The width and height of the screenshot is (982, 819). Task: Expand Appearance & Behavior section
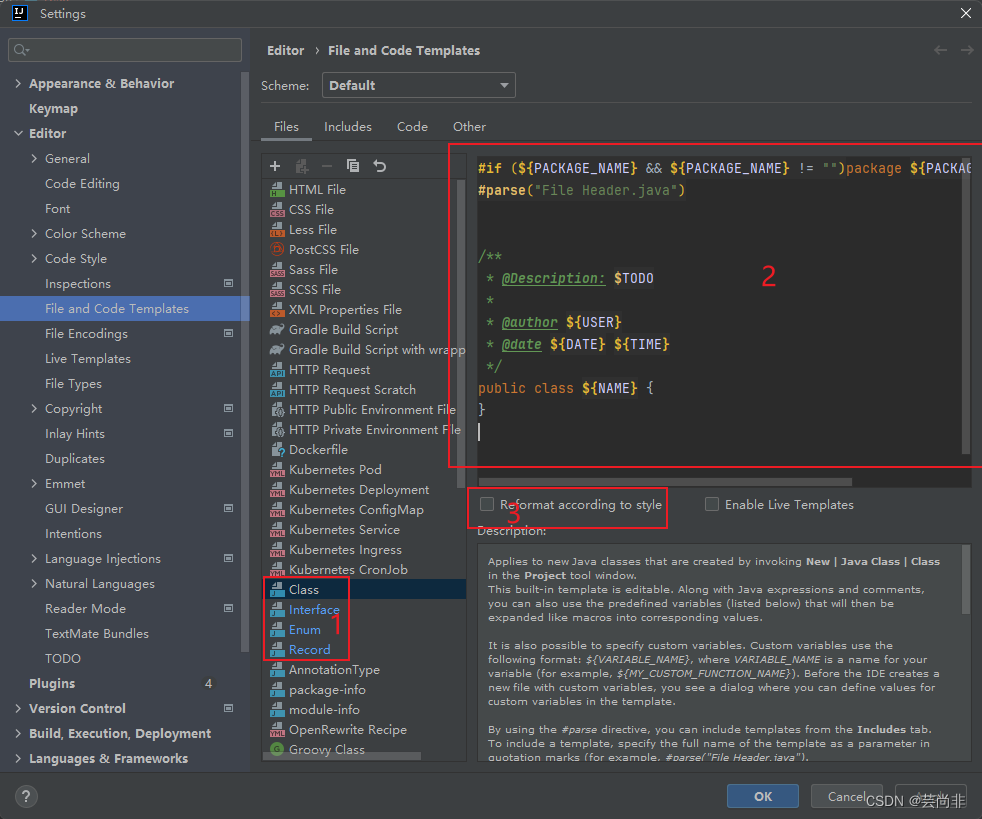18,83
